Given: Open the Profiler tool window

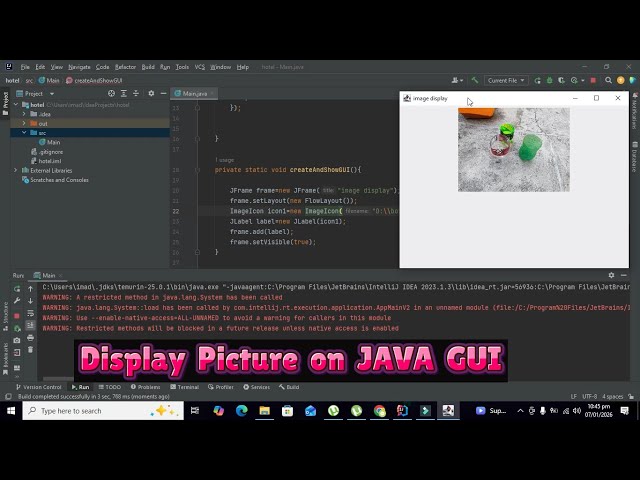Looking at the screenshot, I should (220, 387).
